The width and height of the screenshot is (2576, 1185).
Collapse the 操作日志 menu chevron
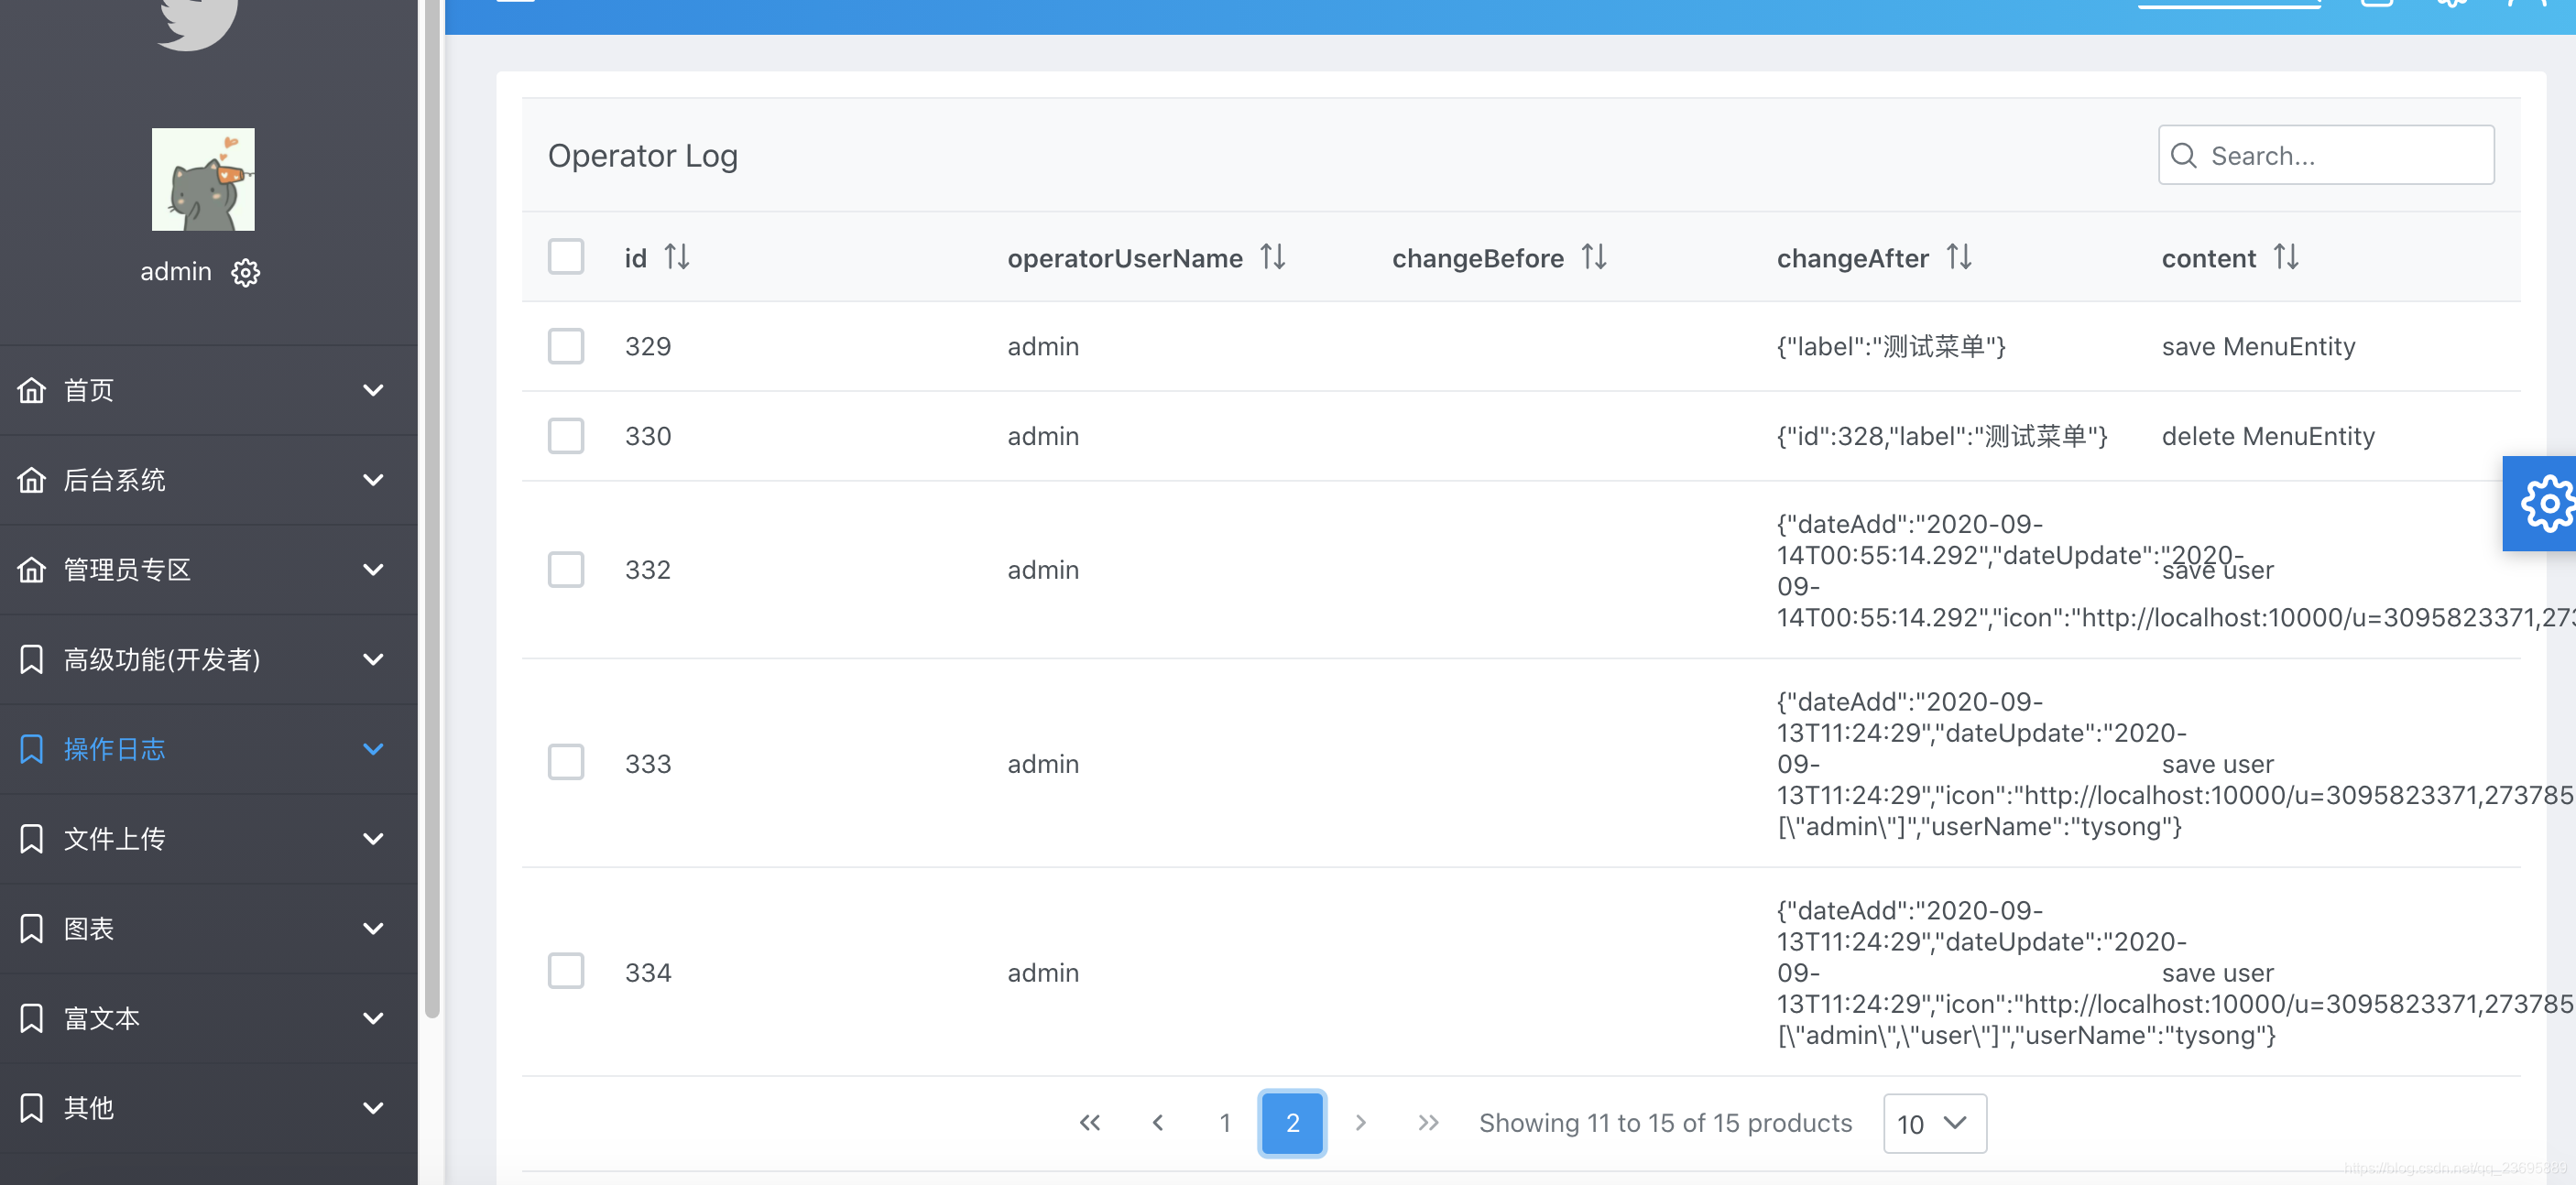click(x=373, y=749)
